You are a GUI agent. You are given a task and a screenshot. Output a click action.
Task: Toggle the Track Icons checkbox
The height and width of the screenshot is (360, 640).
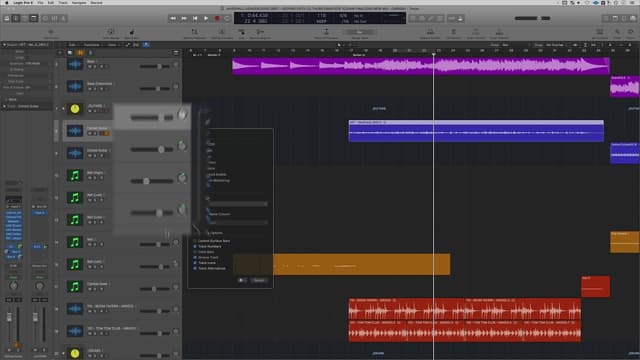click(x=195, y=263)
